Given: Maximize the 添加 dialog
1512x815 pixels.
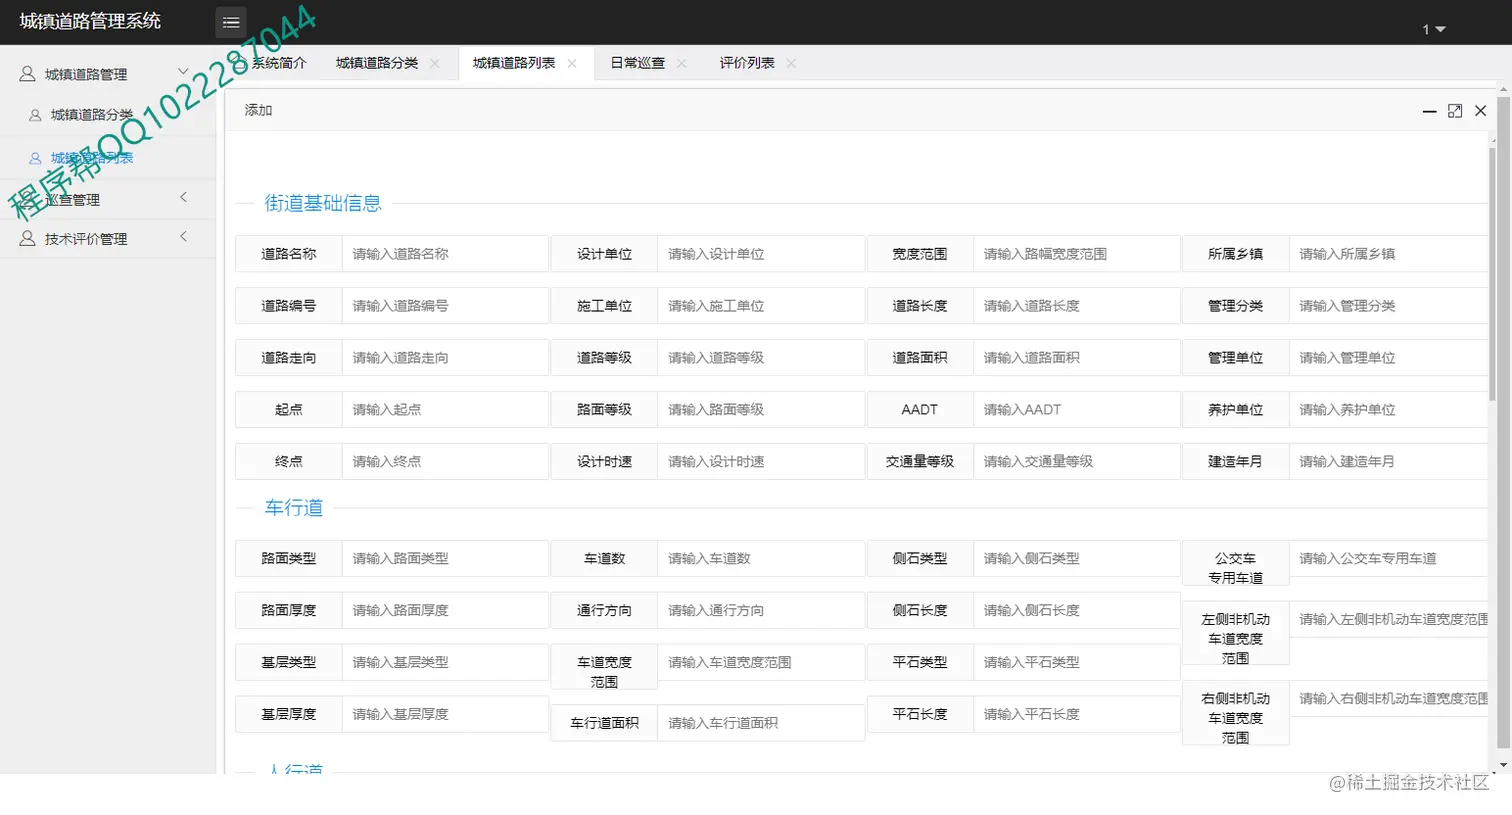Looking at the screenshot, I should coord(1455,111).
